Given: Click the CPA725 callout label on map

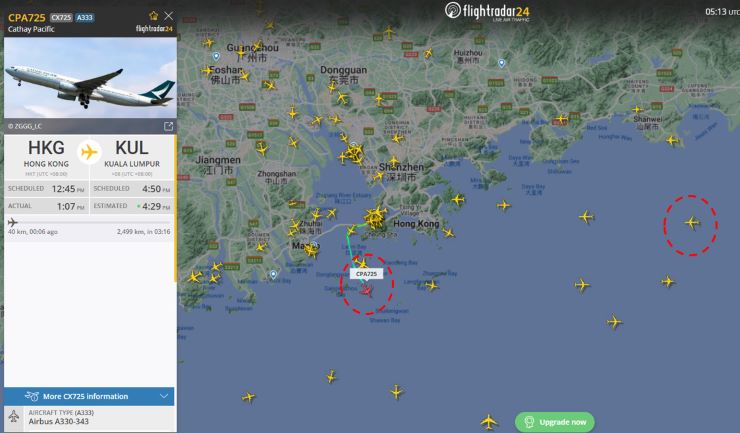Looking at the screenshot, I should [366, 274].
